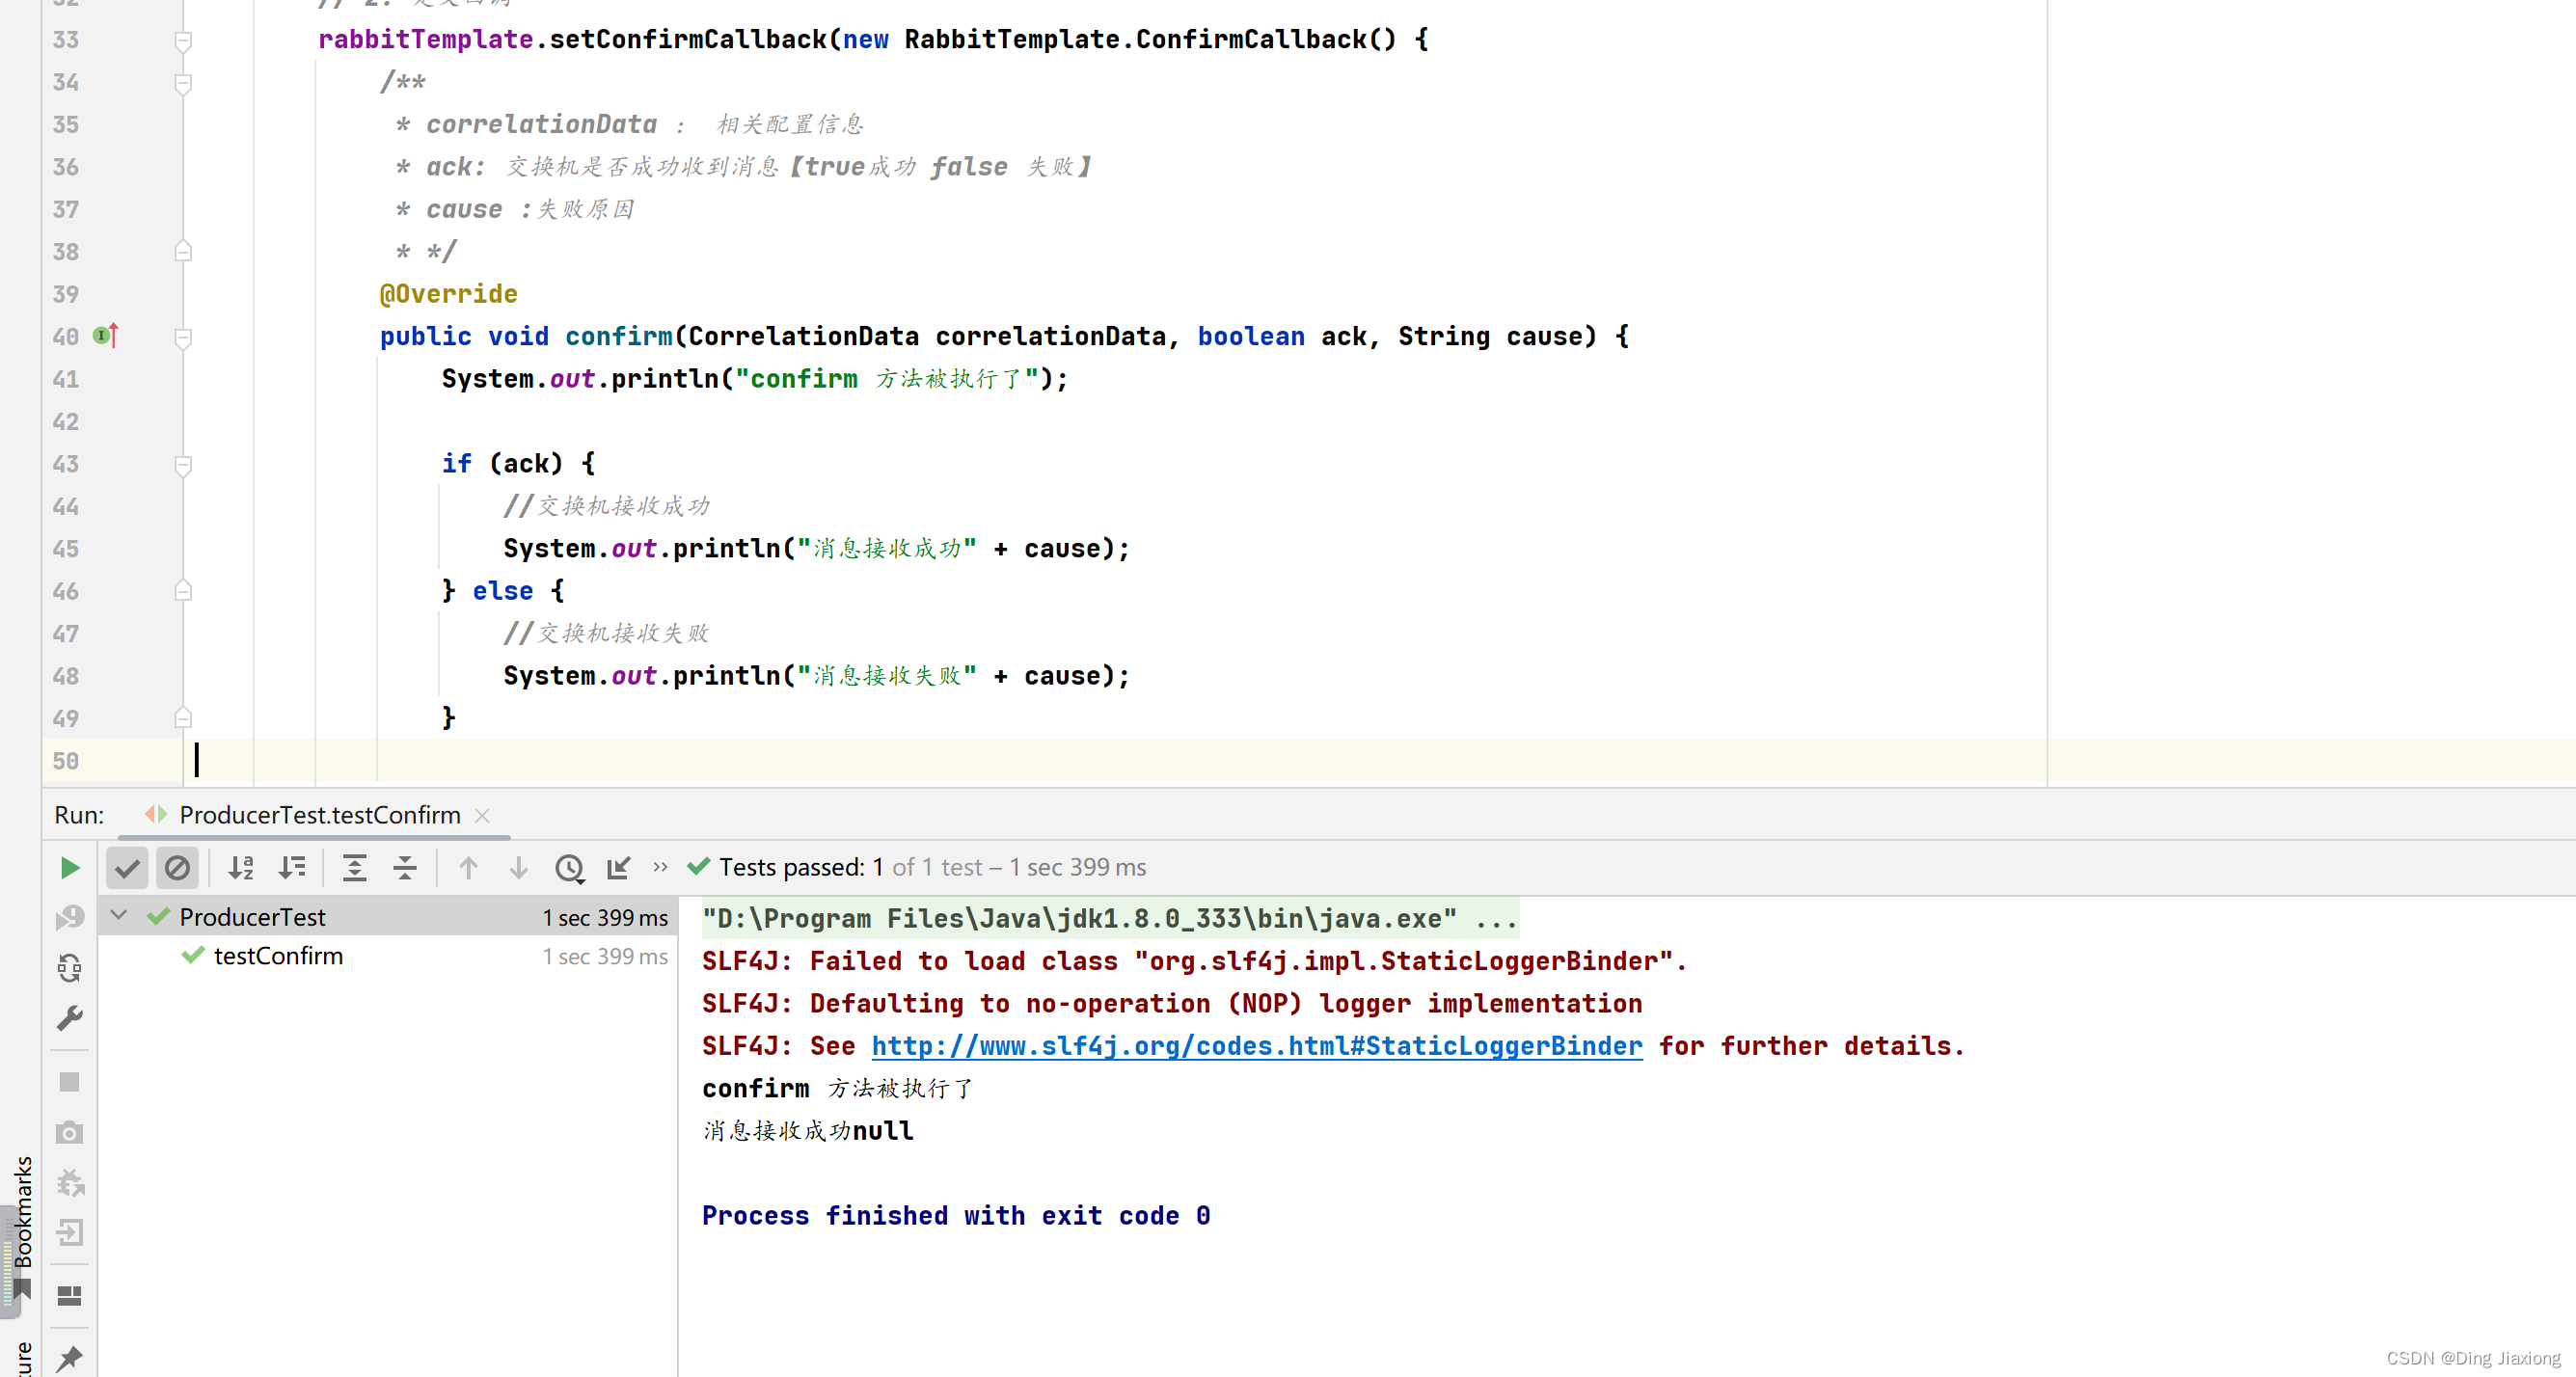Open run configuration wrench icon
The height and width of the screenshot is (1377, 2576).
(69, 1017)
